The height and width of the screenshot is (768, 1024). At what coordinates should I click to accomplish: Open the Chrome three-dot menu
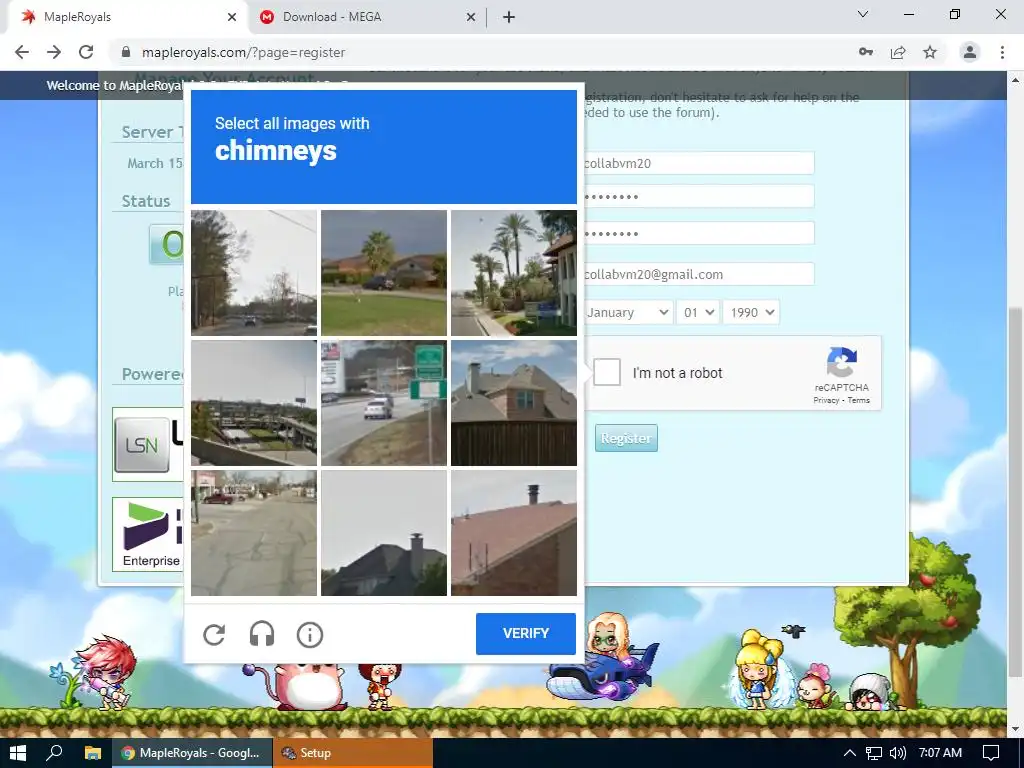tap(1002, 52)
